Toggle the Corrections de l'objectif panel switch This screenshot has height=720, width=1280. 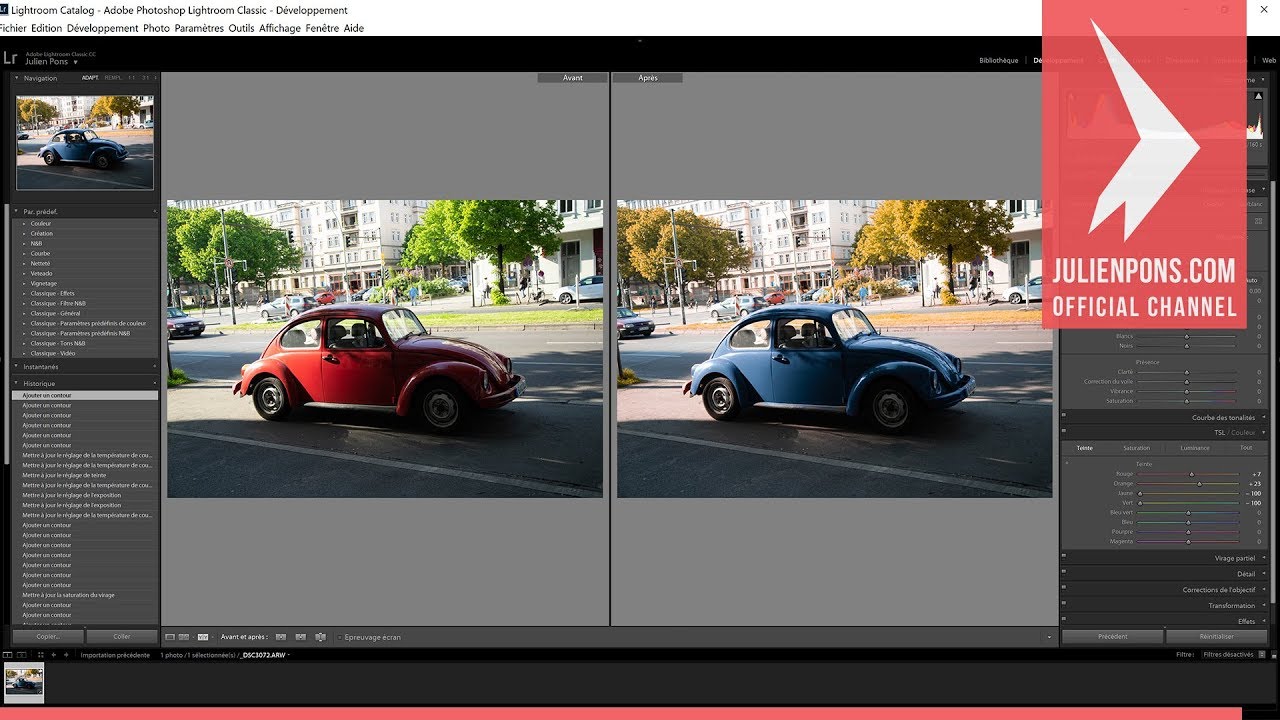coord(1064,587)
